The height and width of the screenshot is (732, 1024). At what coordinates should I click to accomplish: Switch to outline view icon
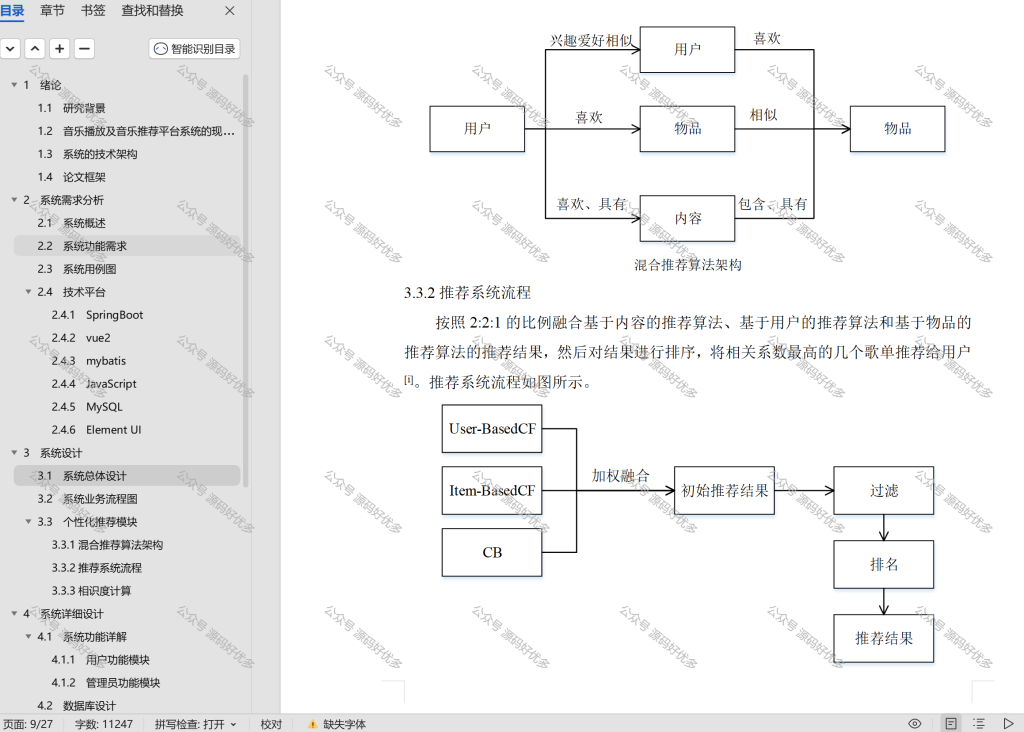[979, 724]
